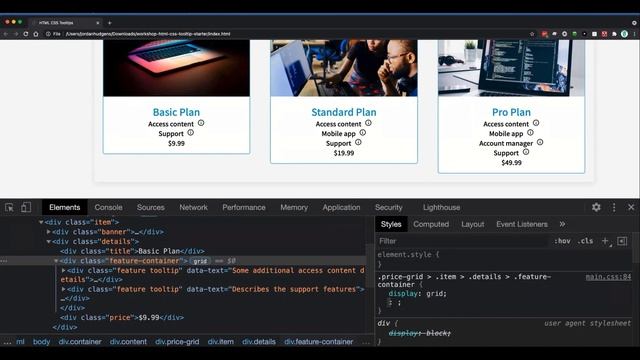Reload the page in the browser
Viewport: 640px width, 360px height.
tap(26, 34)
